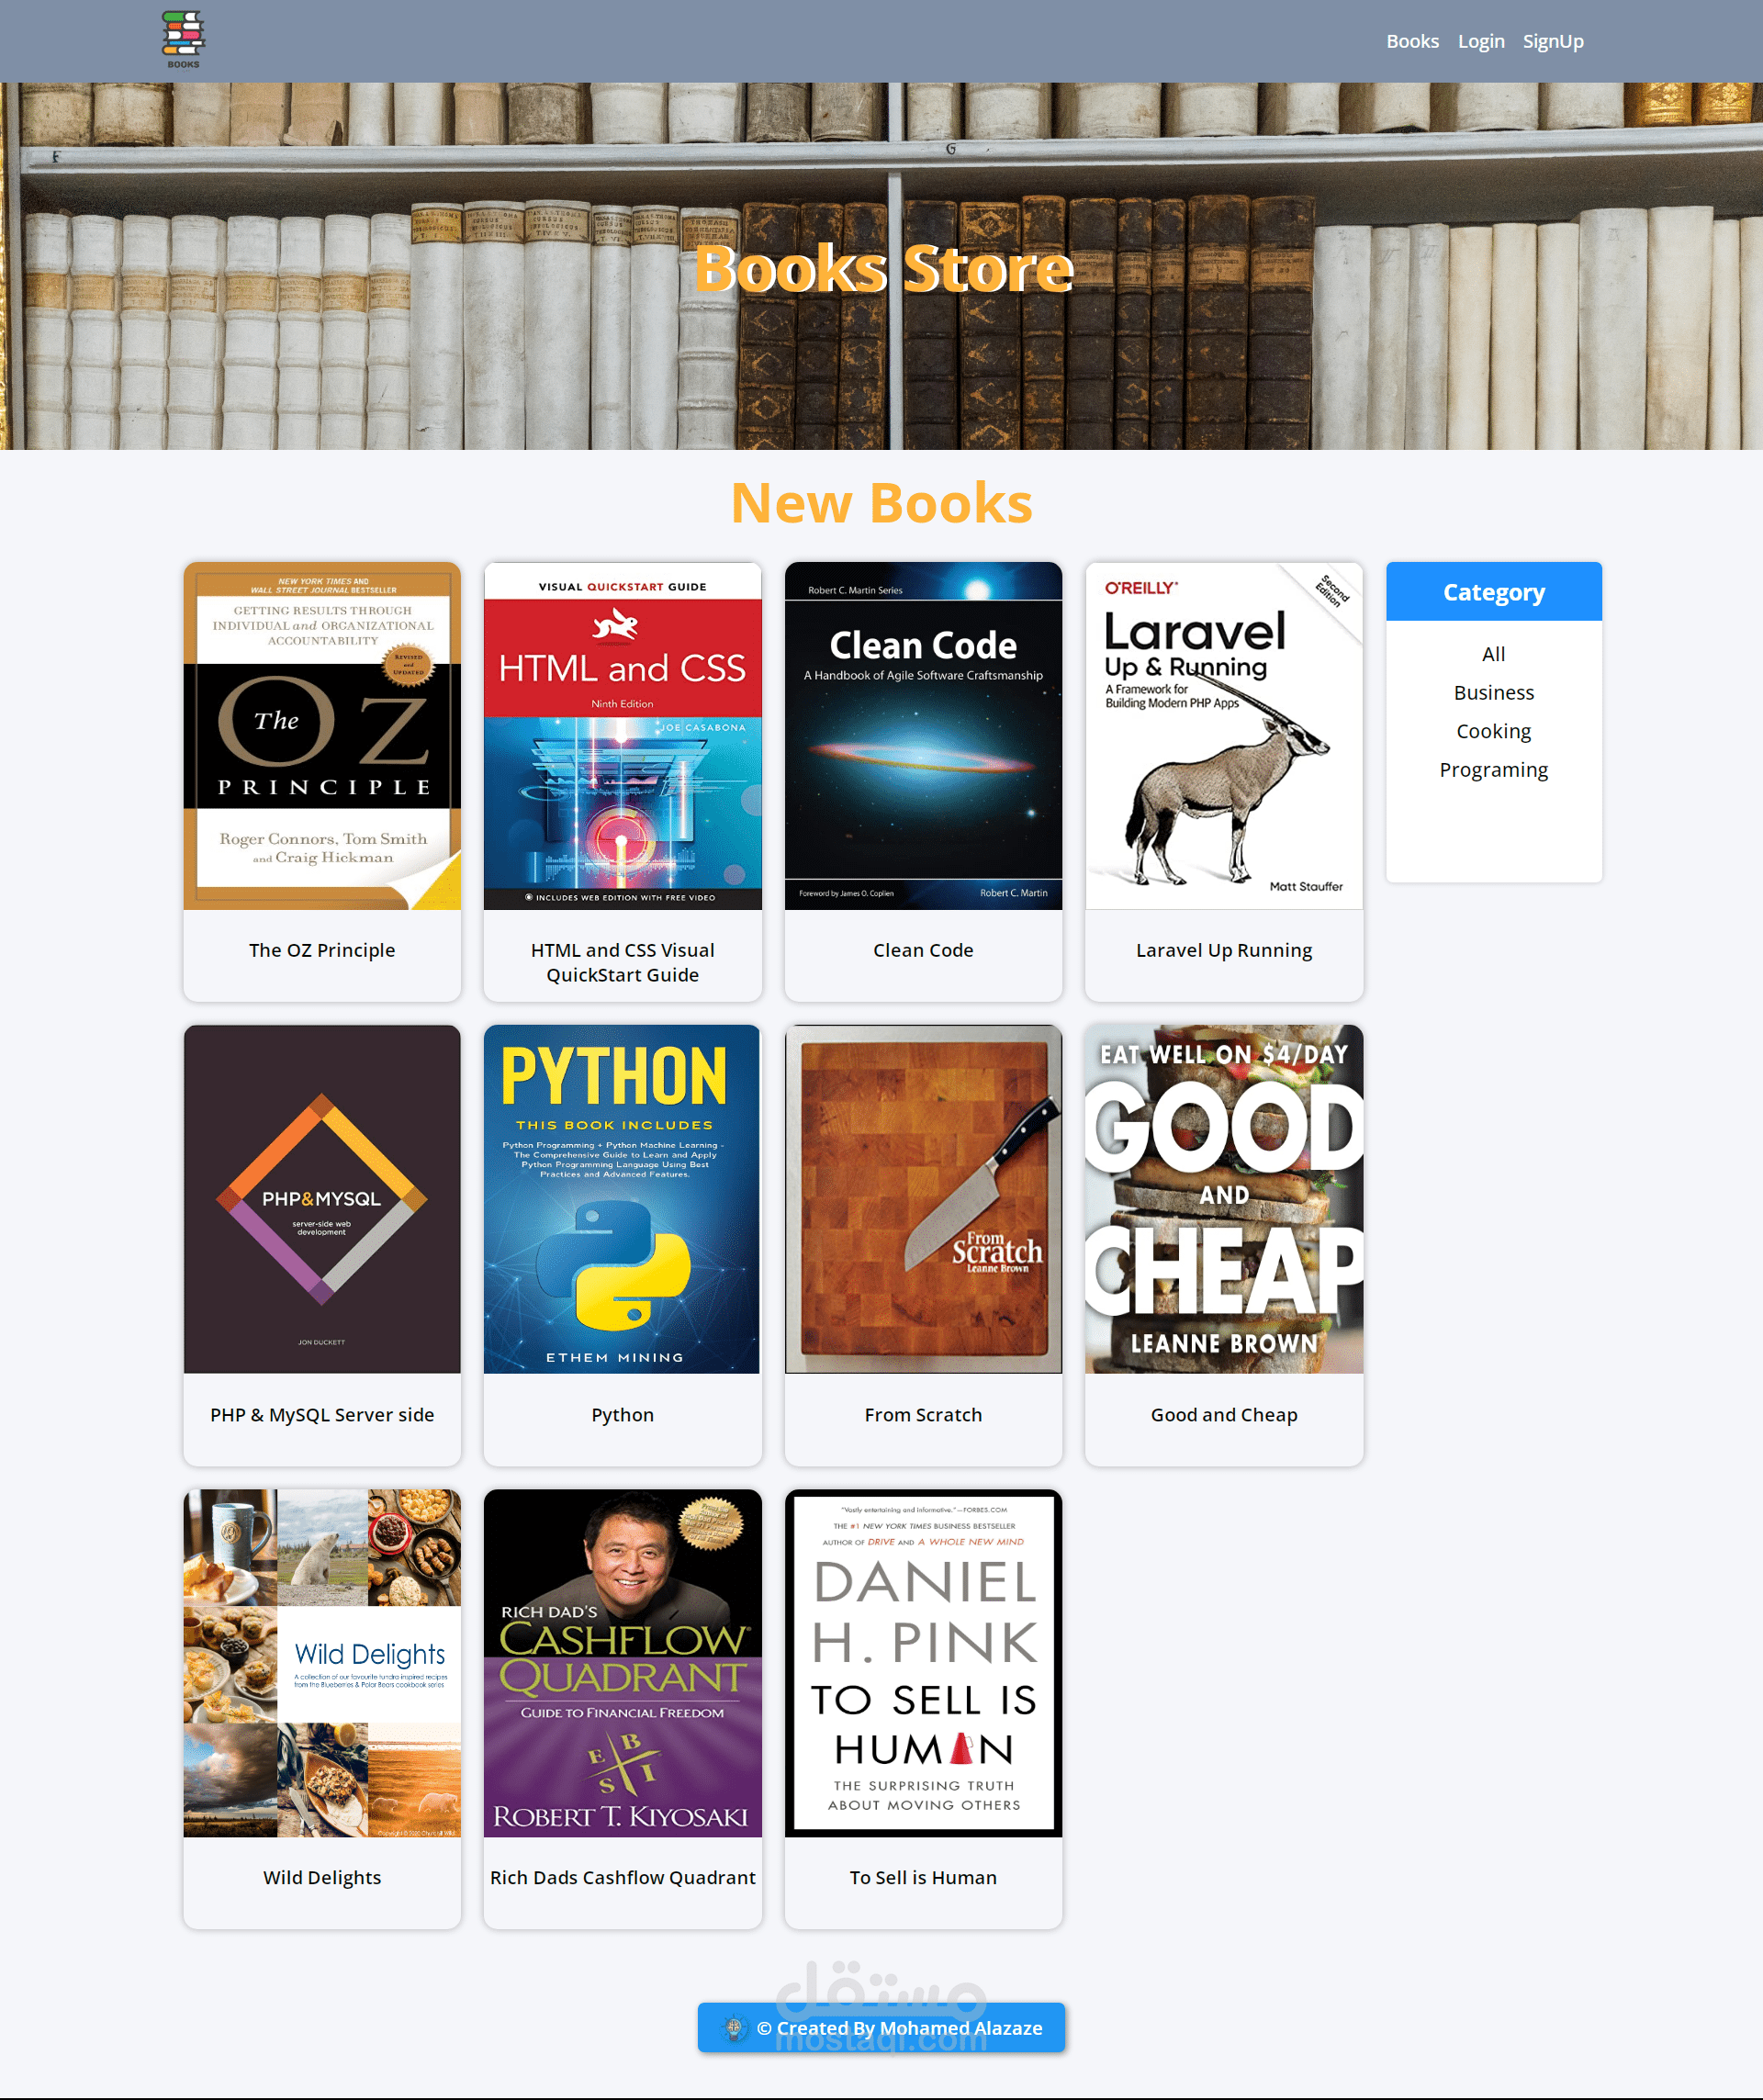Screen dimensions: 1763x2100
Task: Filter books by All category
Action: tap(1493, 654)
